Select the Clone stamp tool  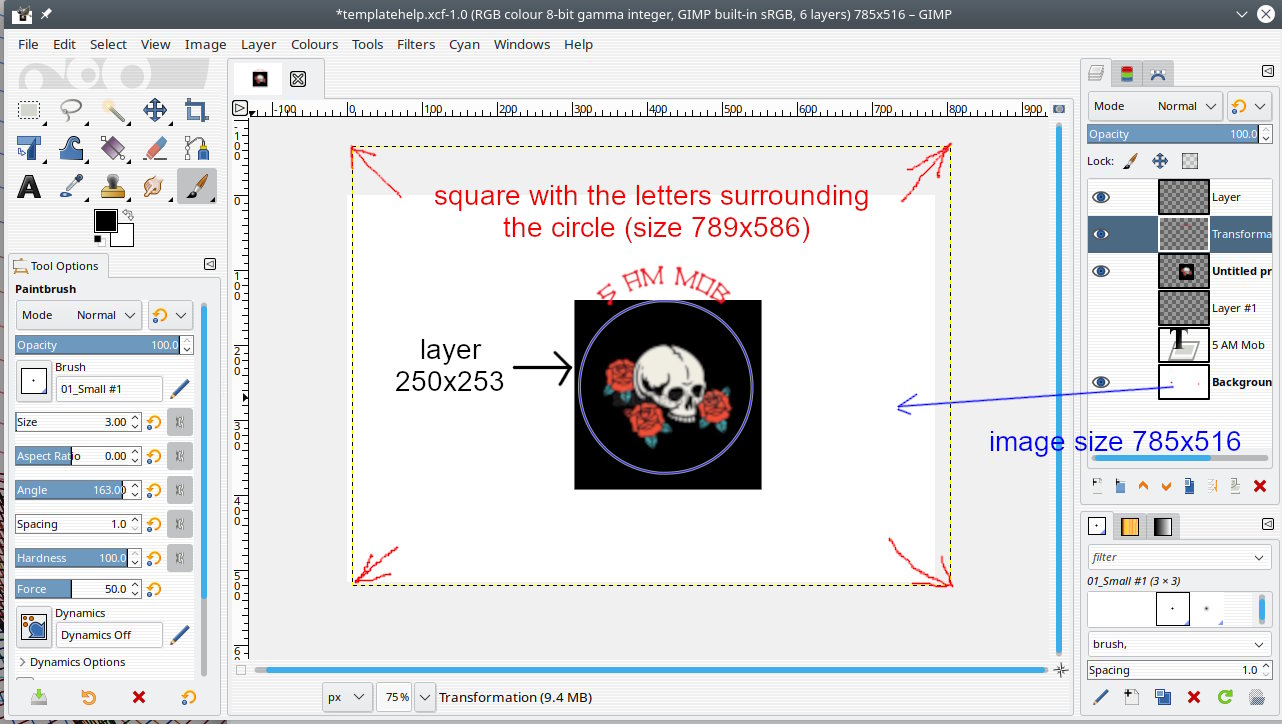[x=113, y=186]
